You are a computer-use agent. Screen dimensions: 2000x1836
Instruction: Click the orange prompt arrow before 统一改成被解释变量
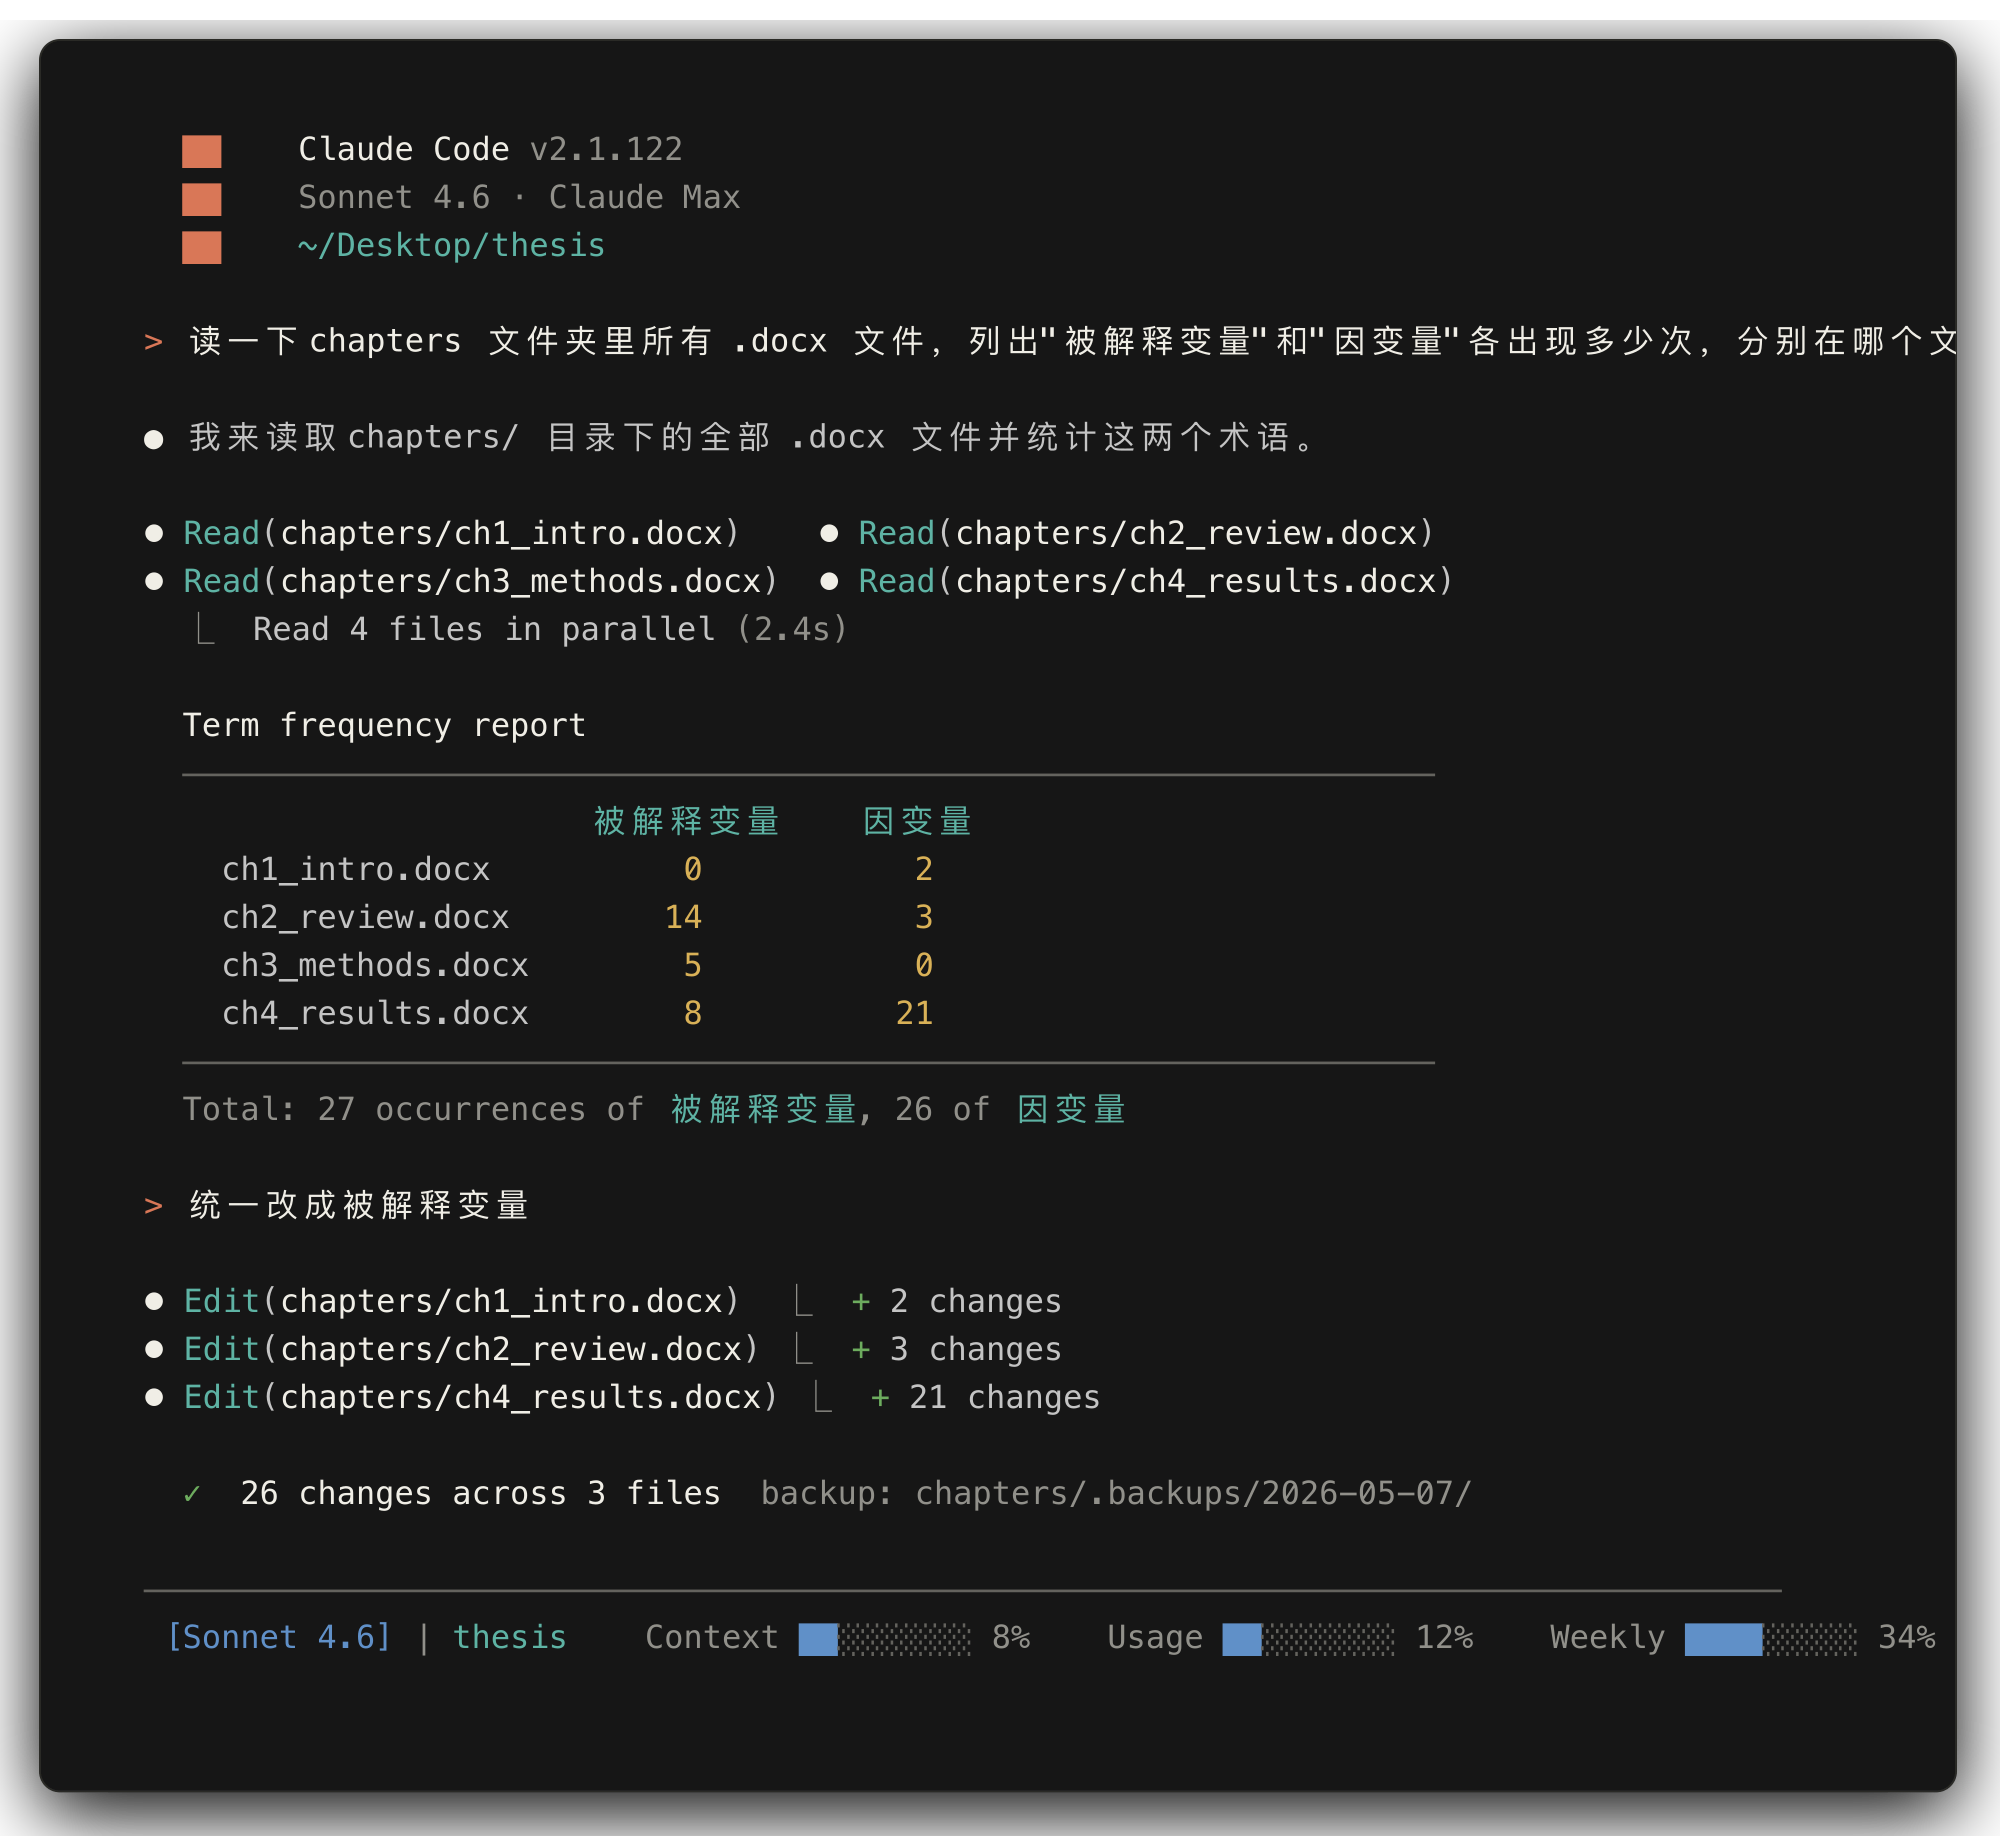[x=153, y=1206]
